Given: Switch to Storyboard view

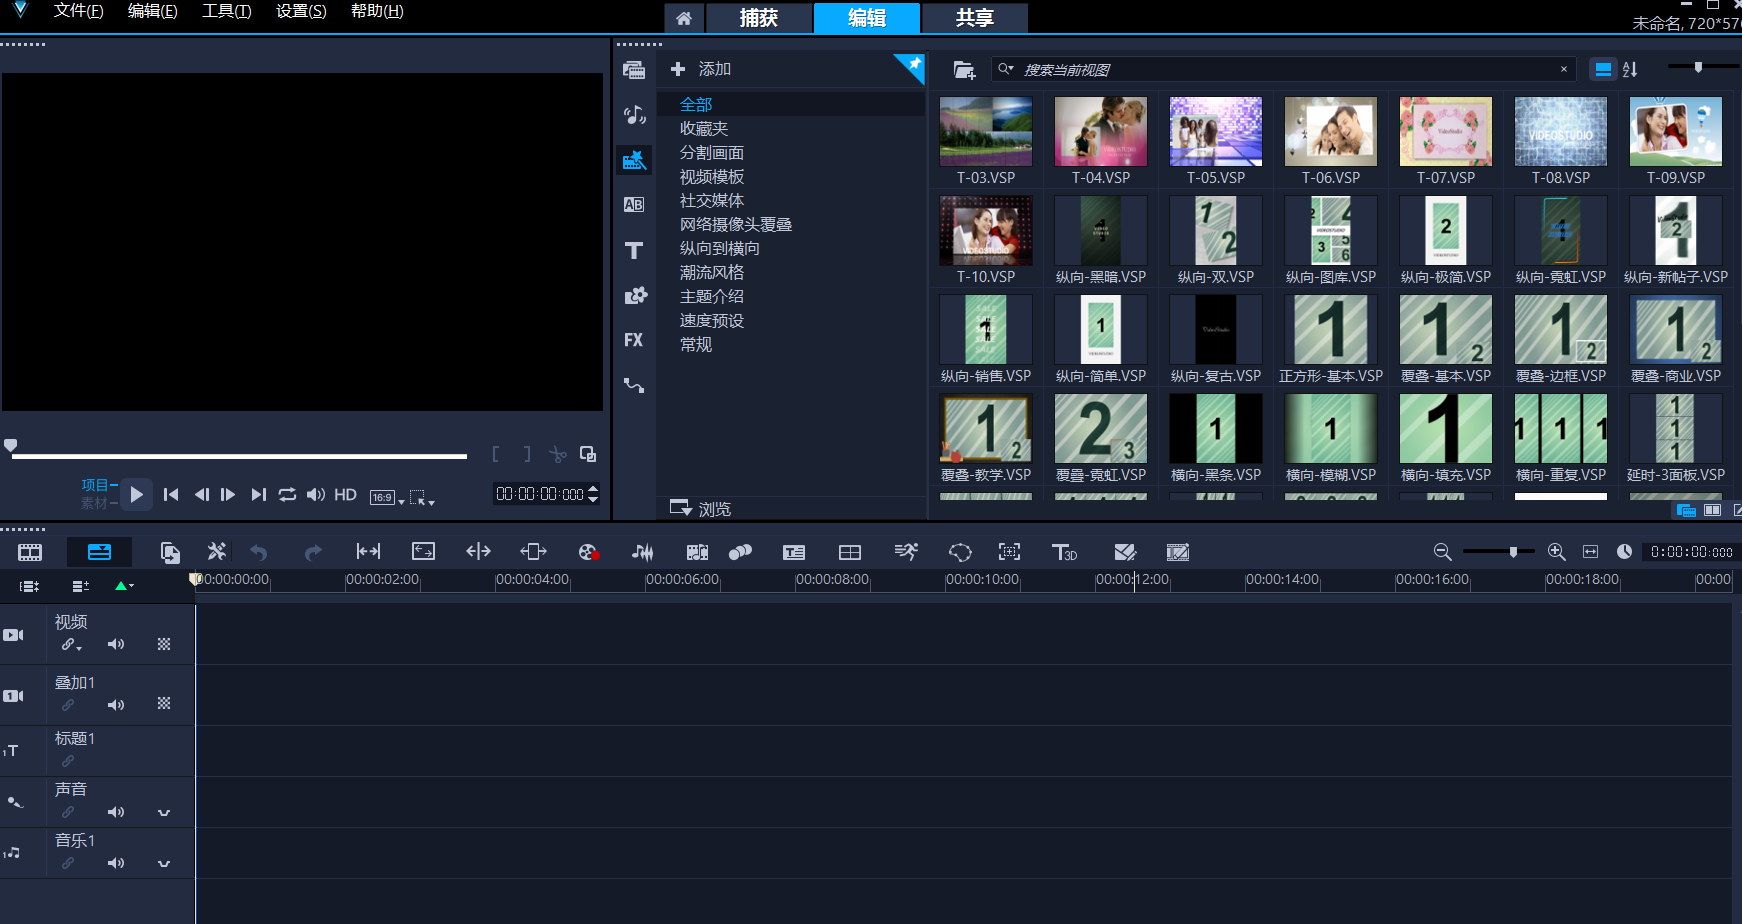Looking at the screenshot, I should tap(30, 552).
